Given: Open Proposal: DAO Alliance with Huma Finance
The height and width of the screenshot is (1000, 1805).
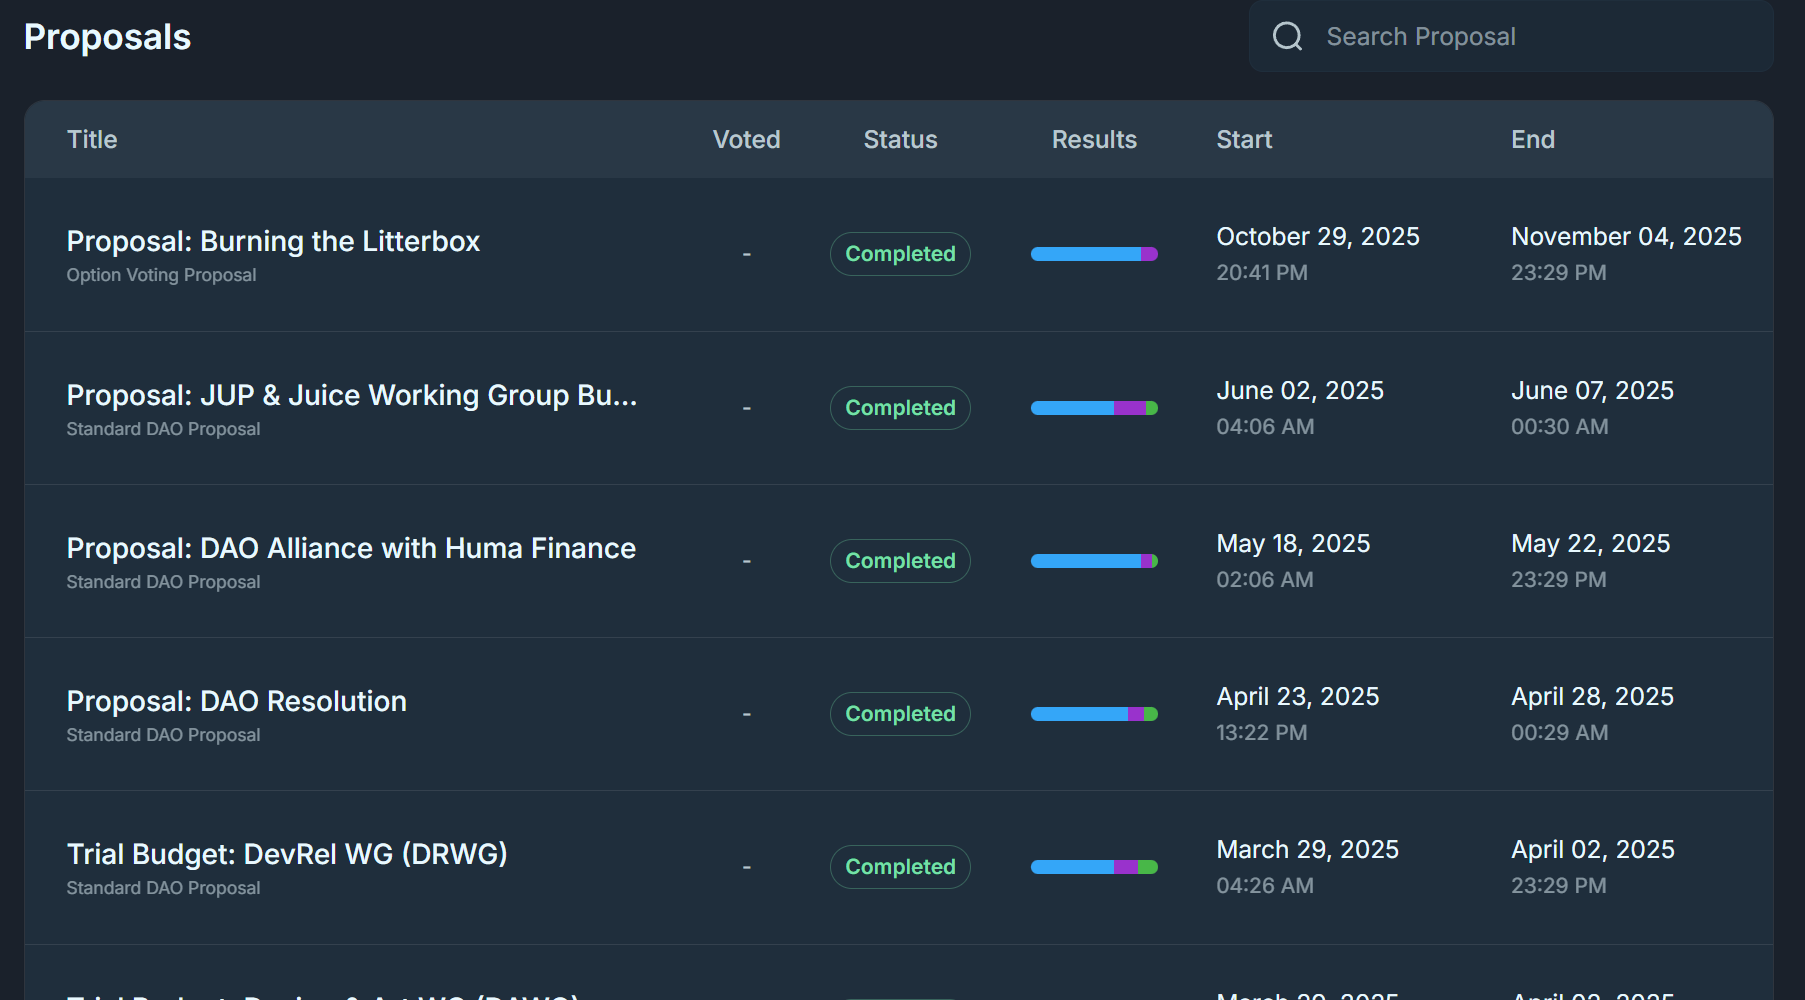Looking at the screenshot, I should pyautogui.click(x=351, y=548).
